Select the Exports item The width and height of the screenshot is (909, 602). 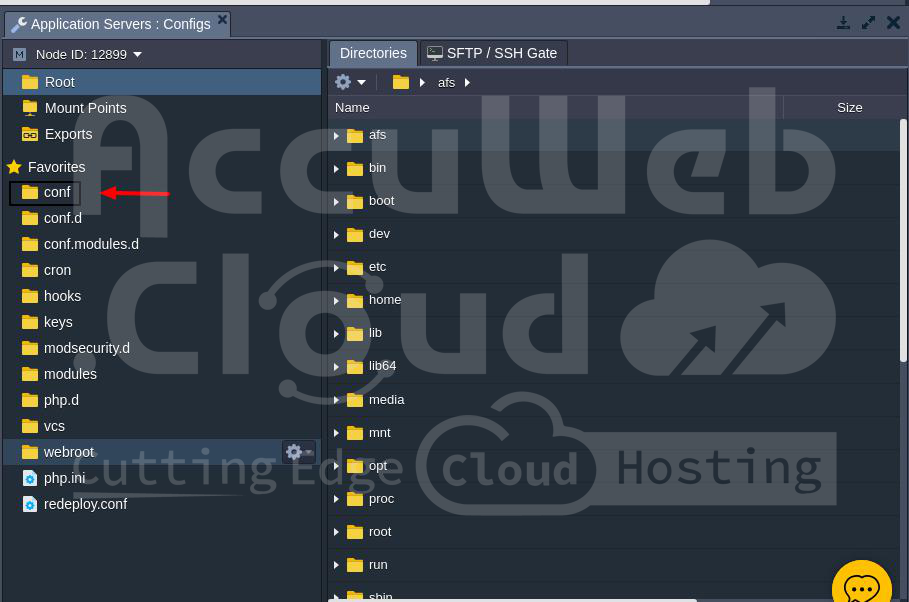click(x=68, y=134)
